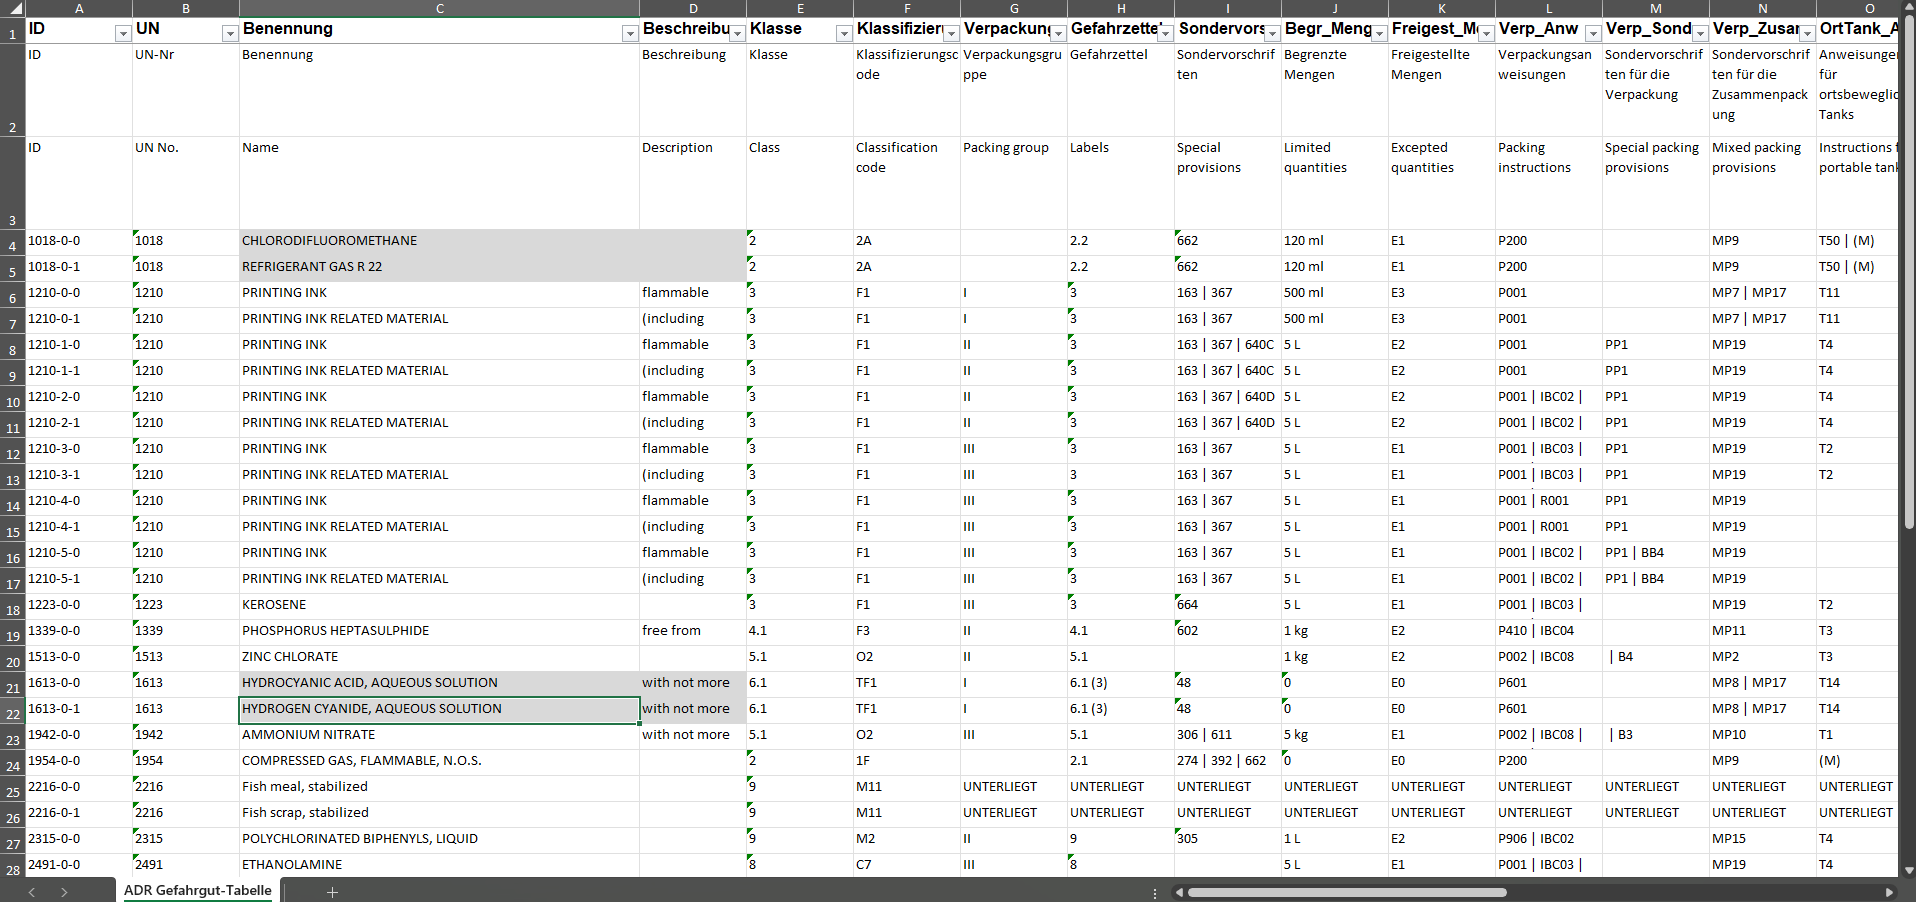The image size is (1916, 902).
Task: Click the next sheet navigation arrow
Action: click(x=64, y=891)
